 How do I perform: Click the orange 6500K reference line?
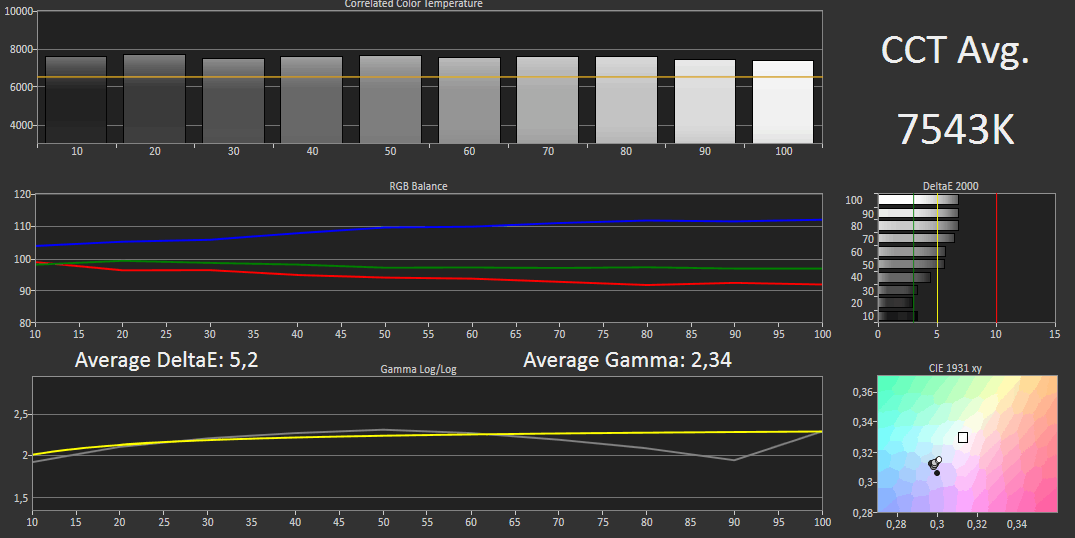[430, 77]
